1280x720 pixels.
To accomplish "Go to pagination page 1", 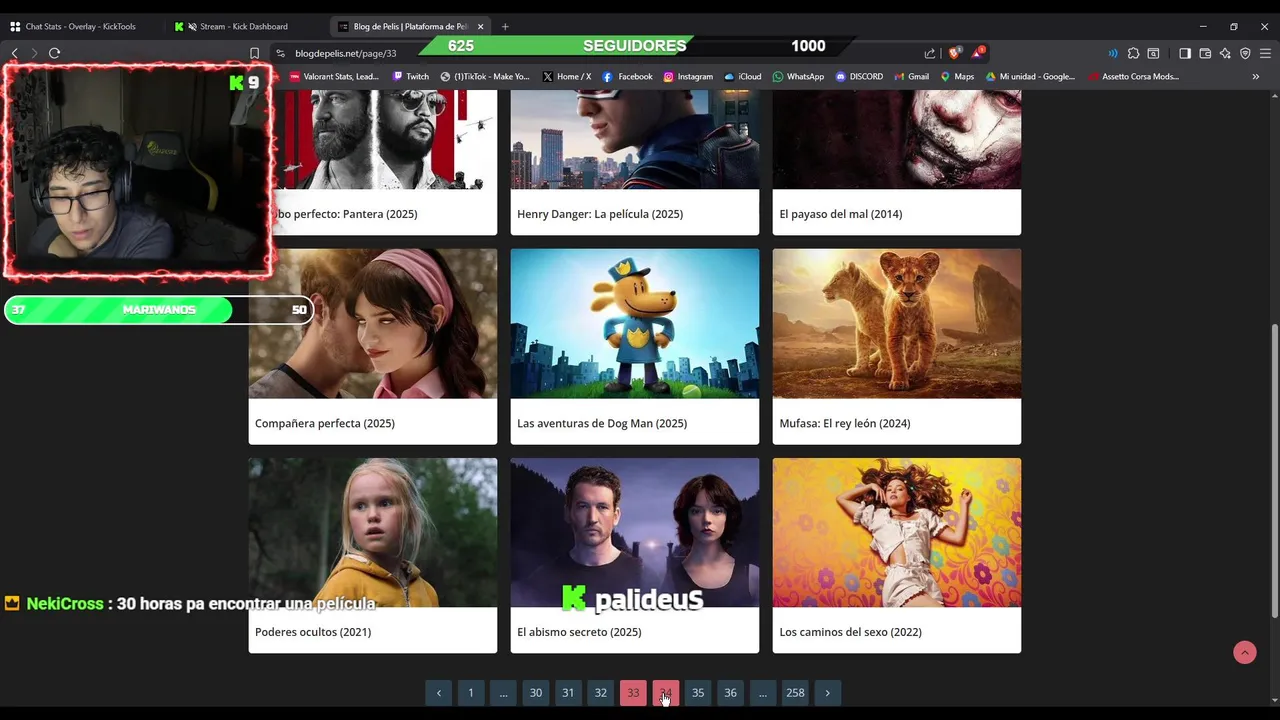I will 471,693.
